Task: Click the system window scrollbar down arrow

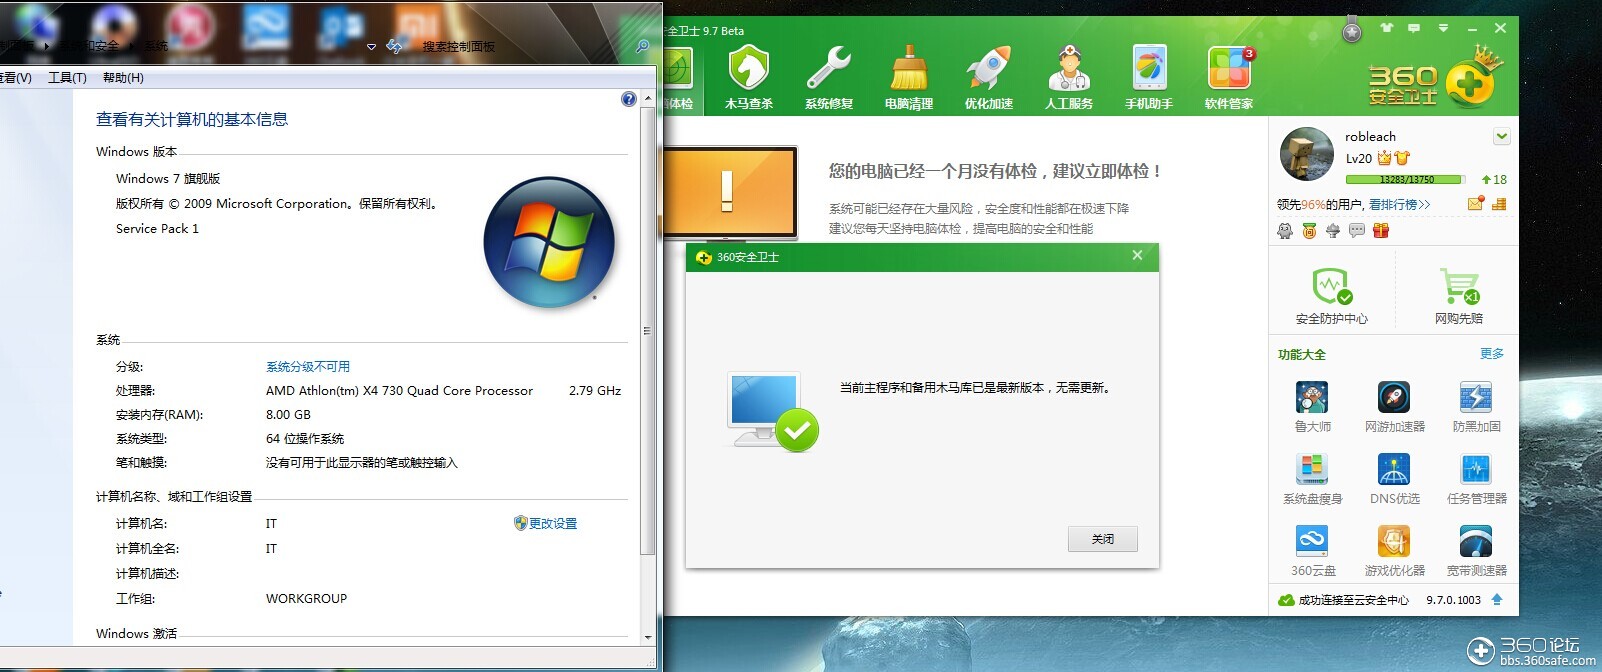Action: [648, 636]
